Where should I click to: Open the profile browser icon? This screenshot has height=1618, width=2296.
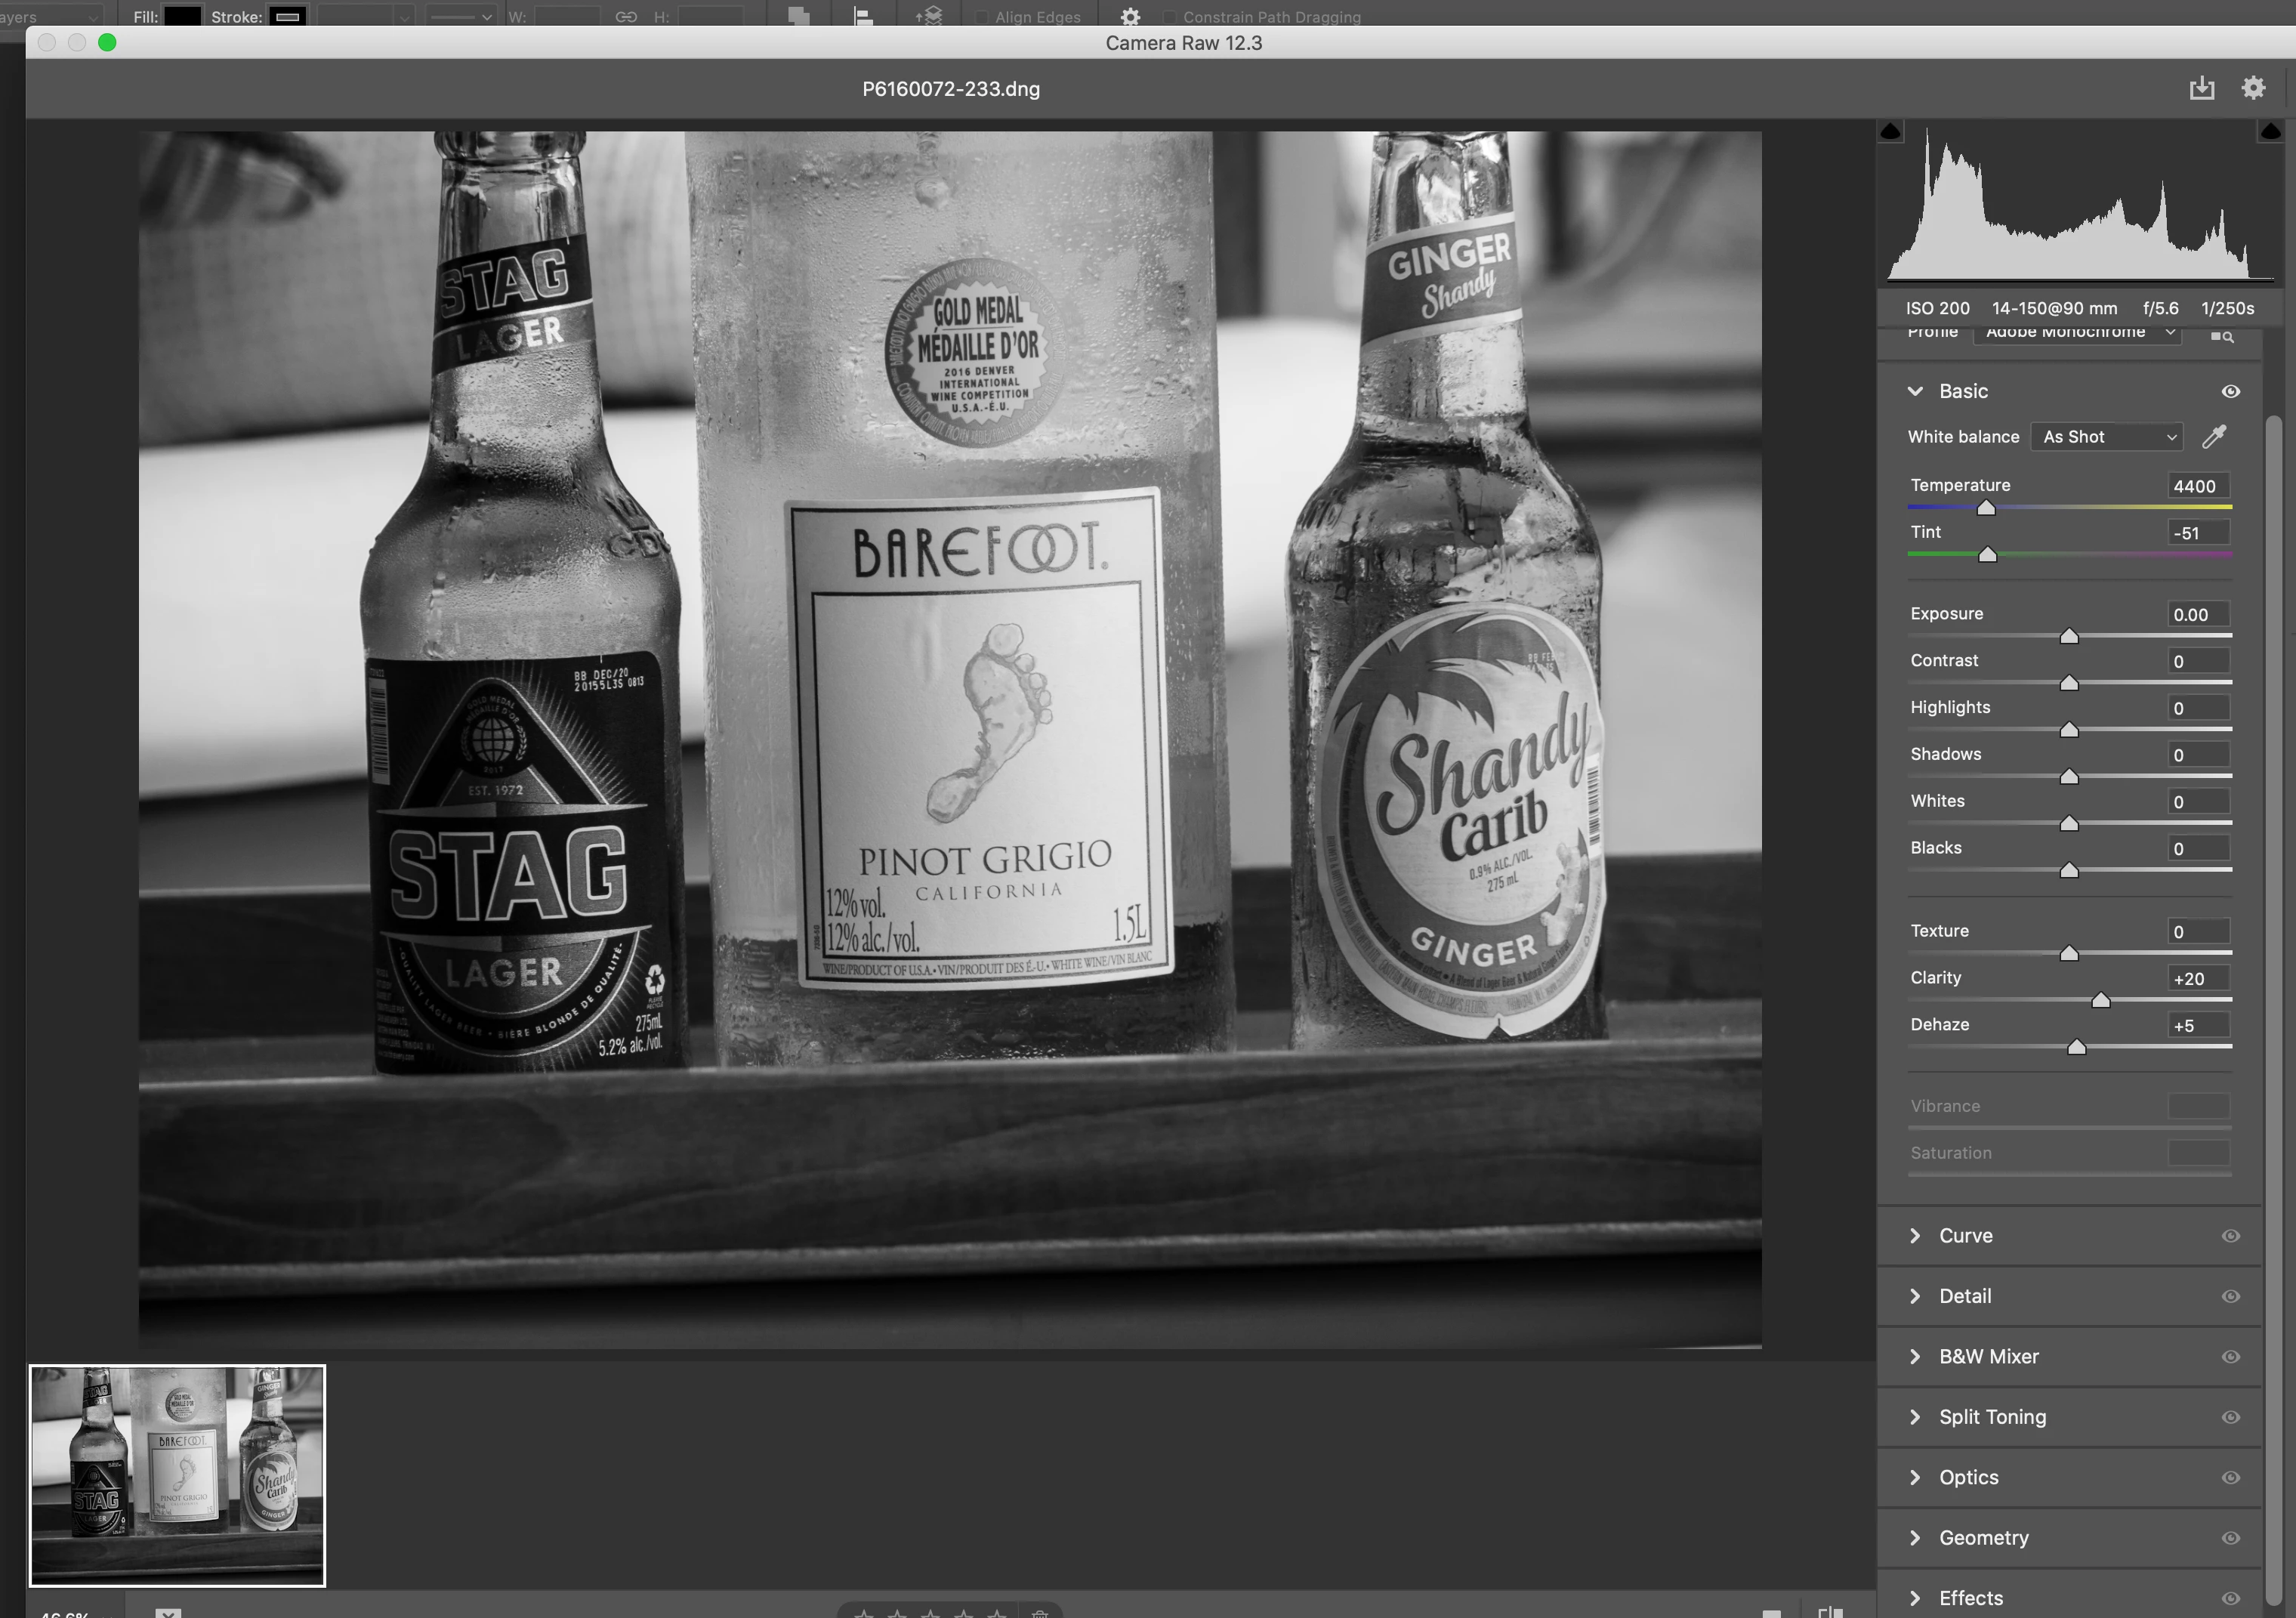point(2221,336)
